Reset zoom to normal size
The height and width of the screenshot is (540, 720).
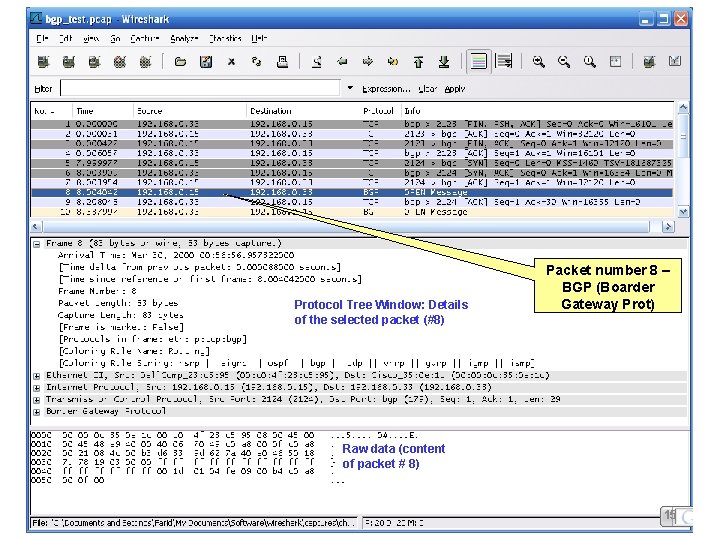pos(590,62)
